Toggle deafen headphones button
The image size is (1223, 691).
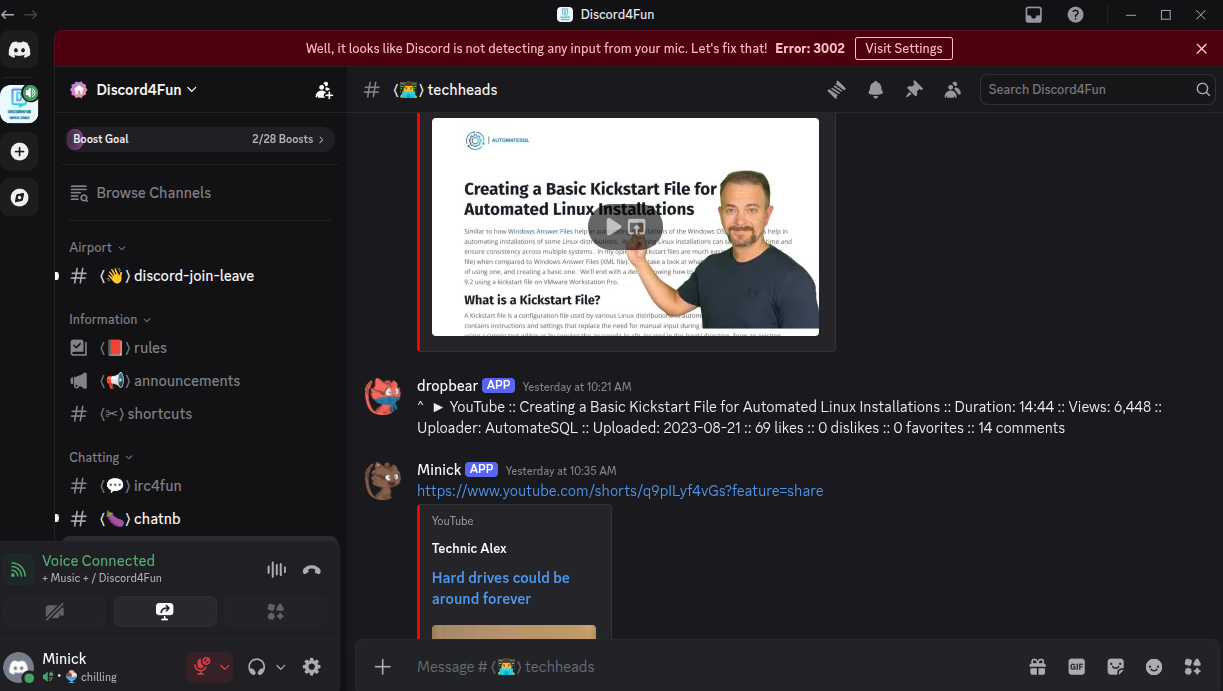point(257,667)
